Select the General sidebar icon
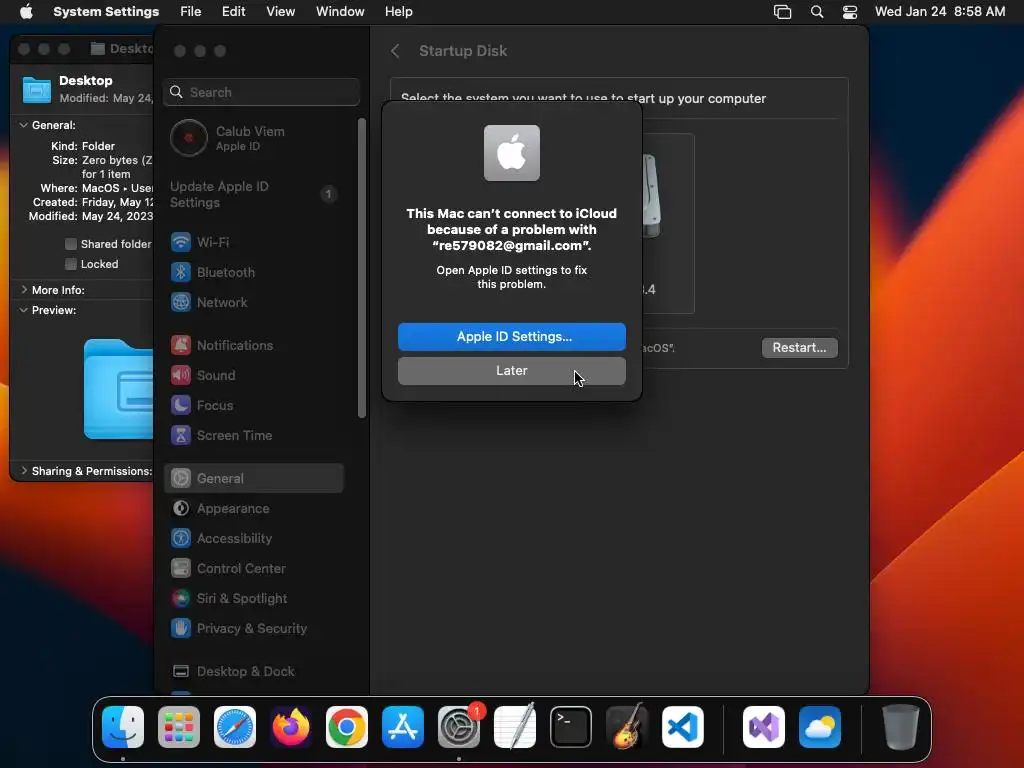1024x768 pixels. tap(181, 478)
